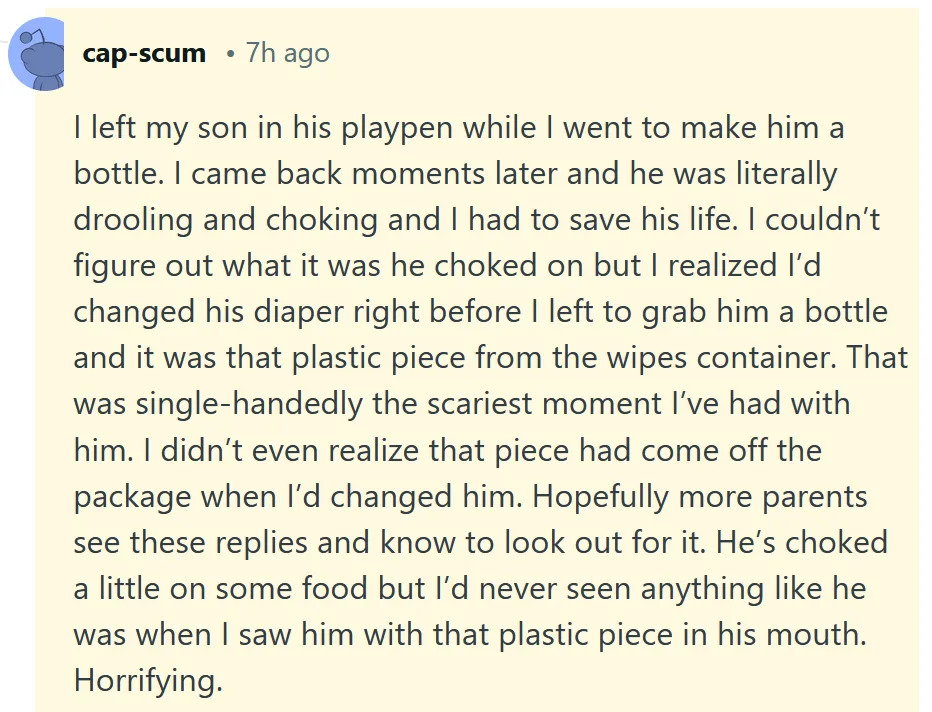Click the word "Horrifying." ending the comment
Screen dimensions: 932x712
(x=147, y=681)
